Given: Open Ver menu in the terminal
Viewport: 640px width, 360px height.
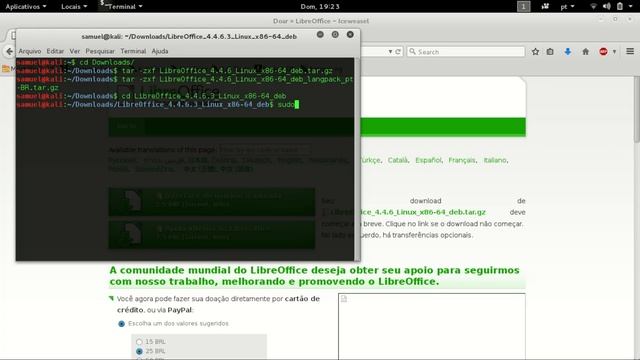Looking at the screenshot, I should (x=75, y=51).
